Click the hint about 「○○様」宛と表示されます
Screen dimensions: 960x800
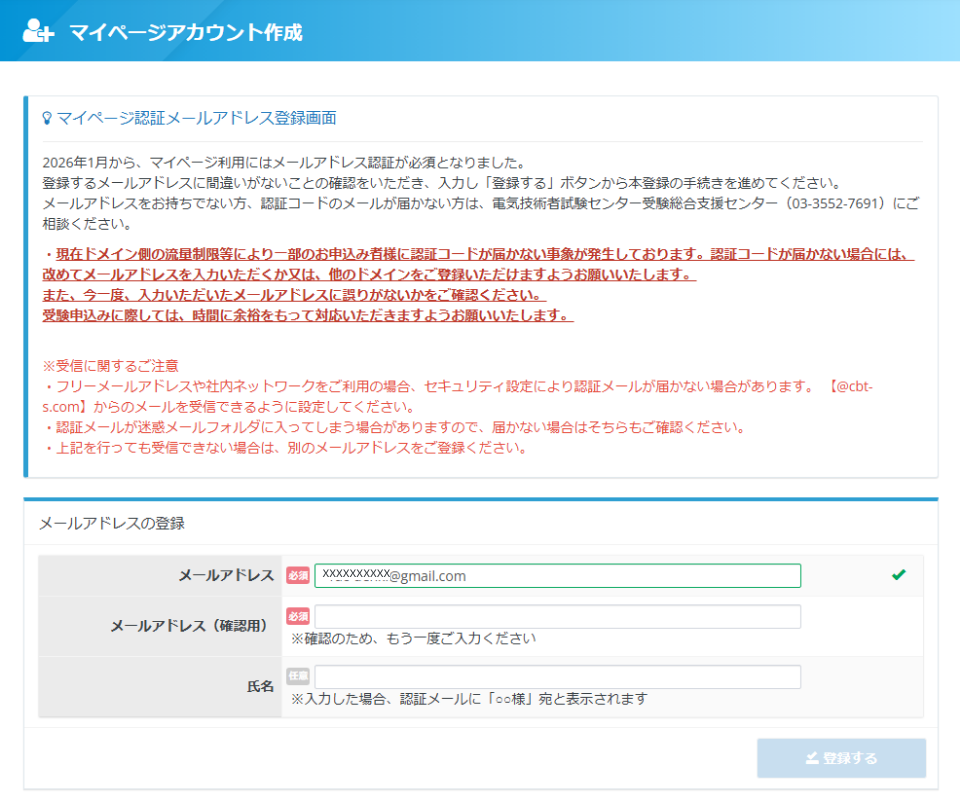(x=470, y=698)
